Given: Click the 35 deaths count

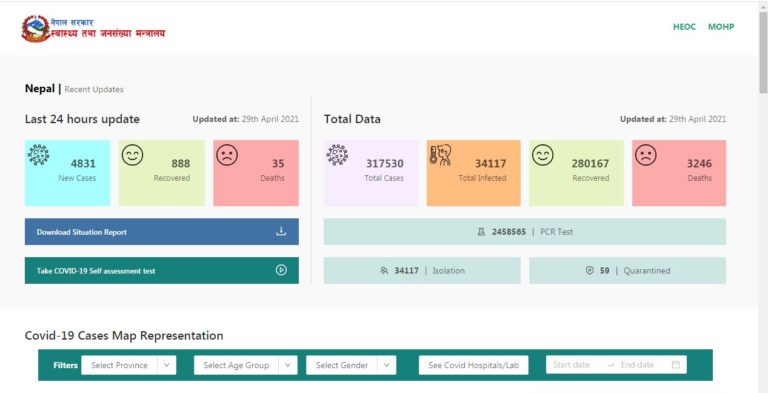Looking at the screenshot, I should pyautogui.click(x=278, y=164).
